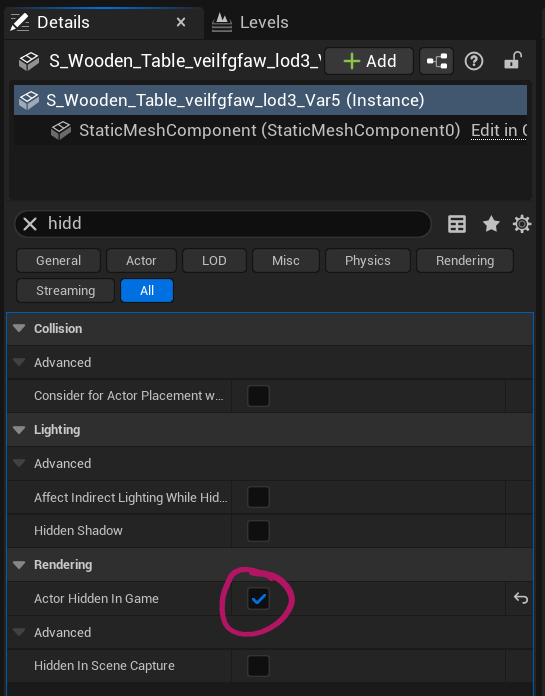
Task: Collapse the Lighting section
Action: 19,430
